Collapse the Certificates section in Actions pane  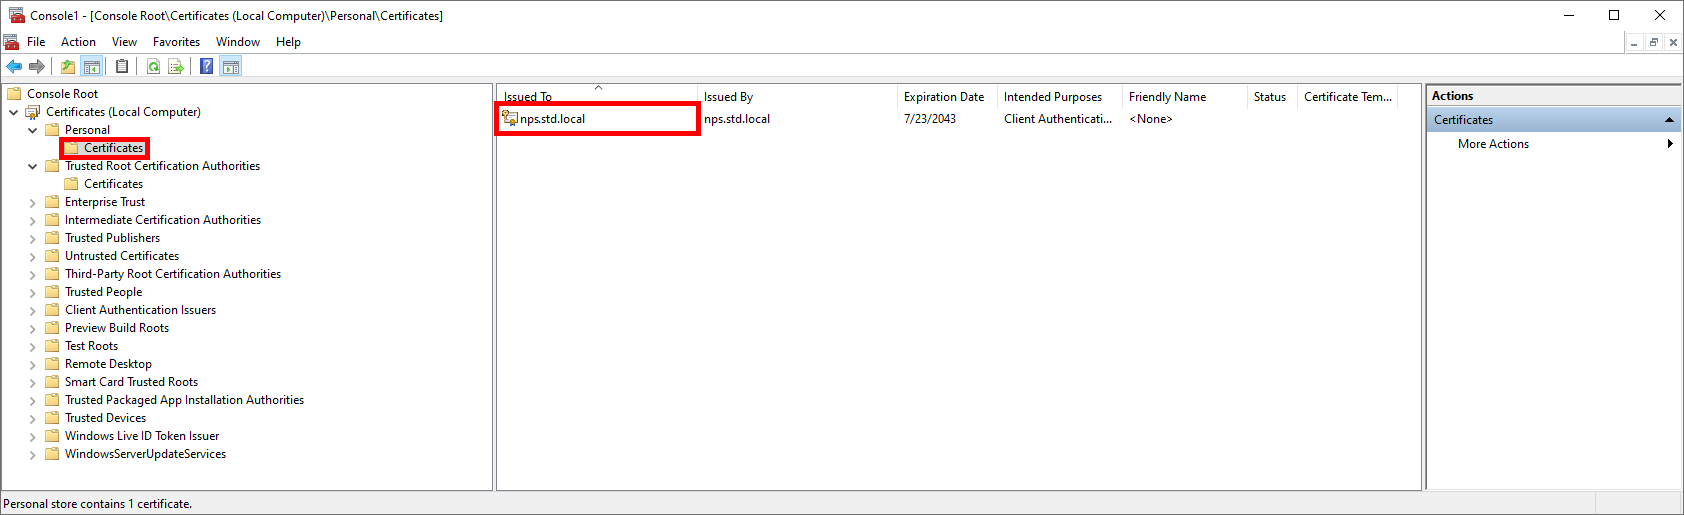point(1668,120)
